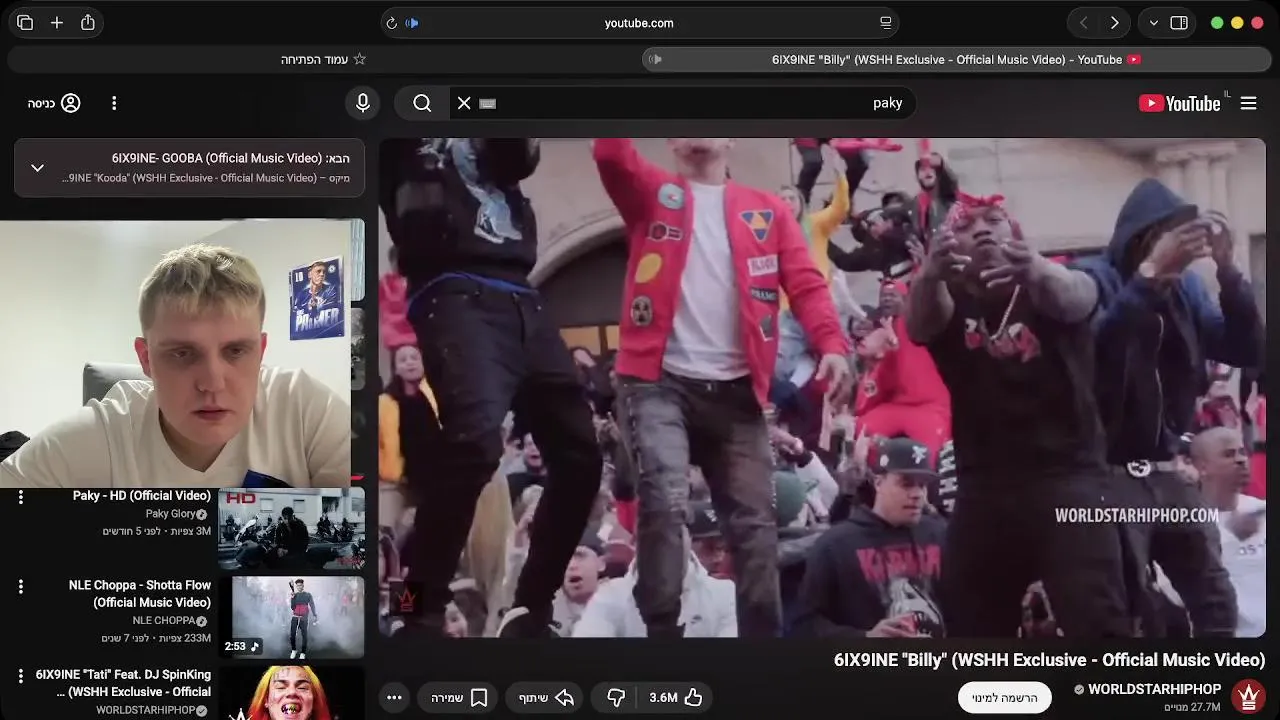The height and width of the screenshot is (720, 1280).
Task: Click the 6IX9INE "Billy" video title
Action: coord(1049,660)
